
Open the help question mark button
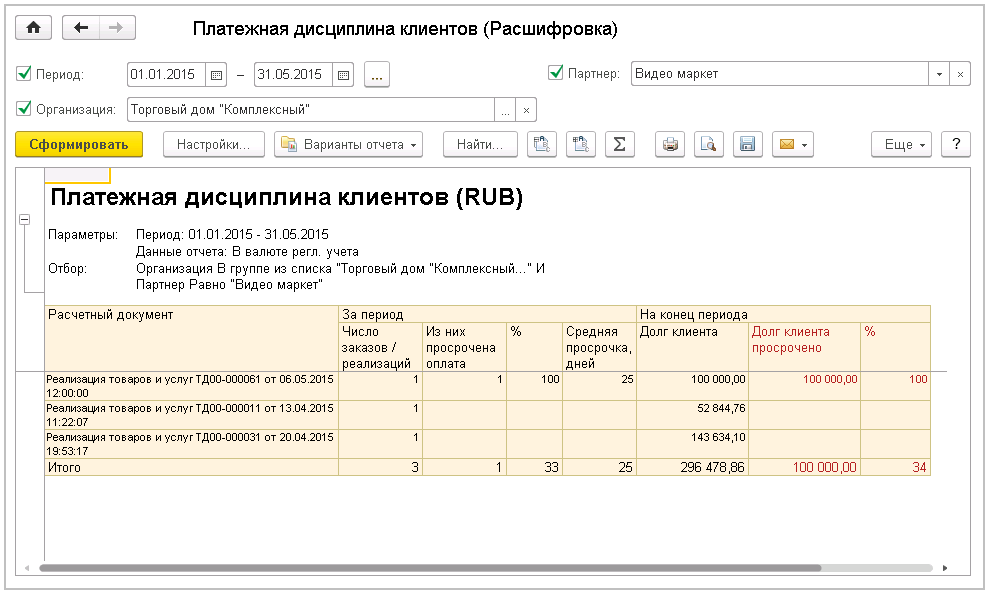point(956,145)
